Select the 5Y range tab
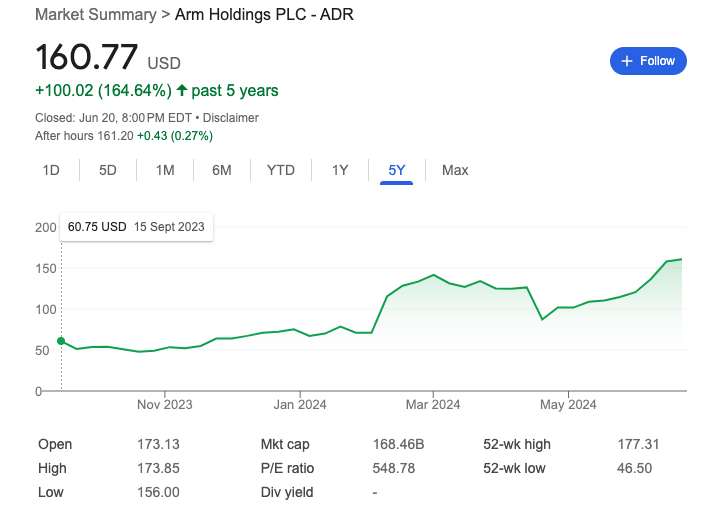The width and height of the screenshot is (705, 510). pyautogui.click(x=397, y=170)
